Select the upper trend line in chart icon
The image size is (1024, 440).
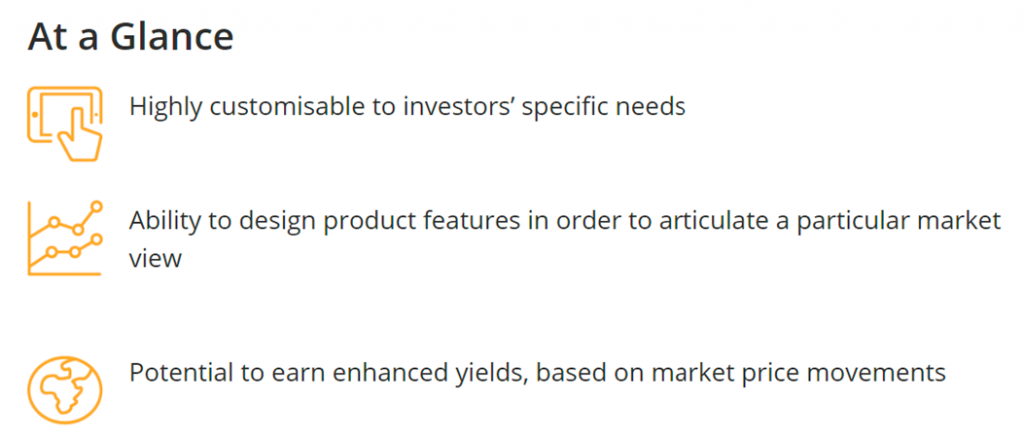click(x=65, y=220)
